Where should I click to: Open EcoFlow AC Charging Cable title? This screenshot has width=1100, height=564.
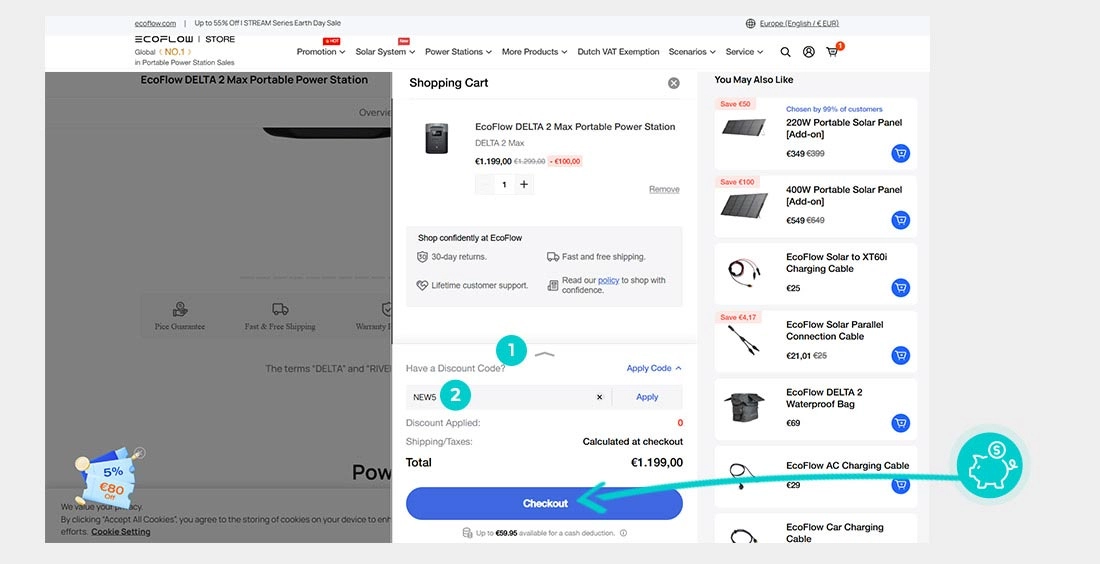[847, 466]
